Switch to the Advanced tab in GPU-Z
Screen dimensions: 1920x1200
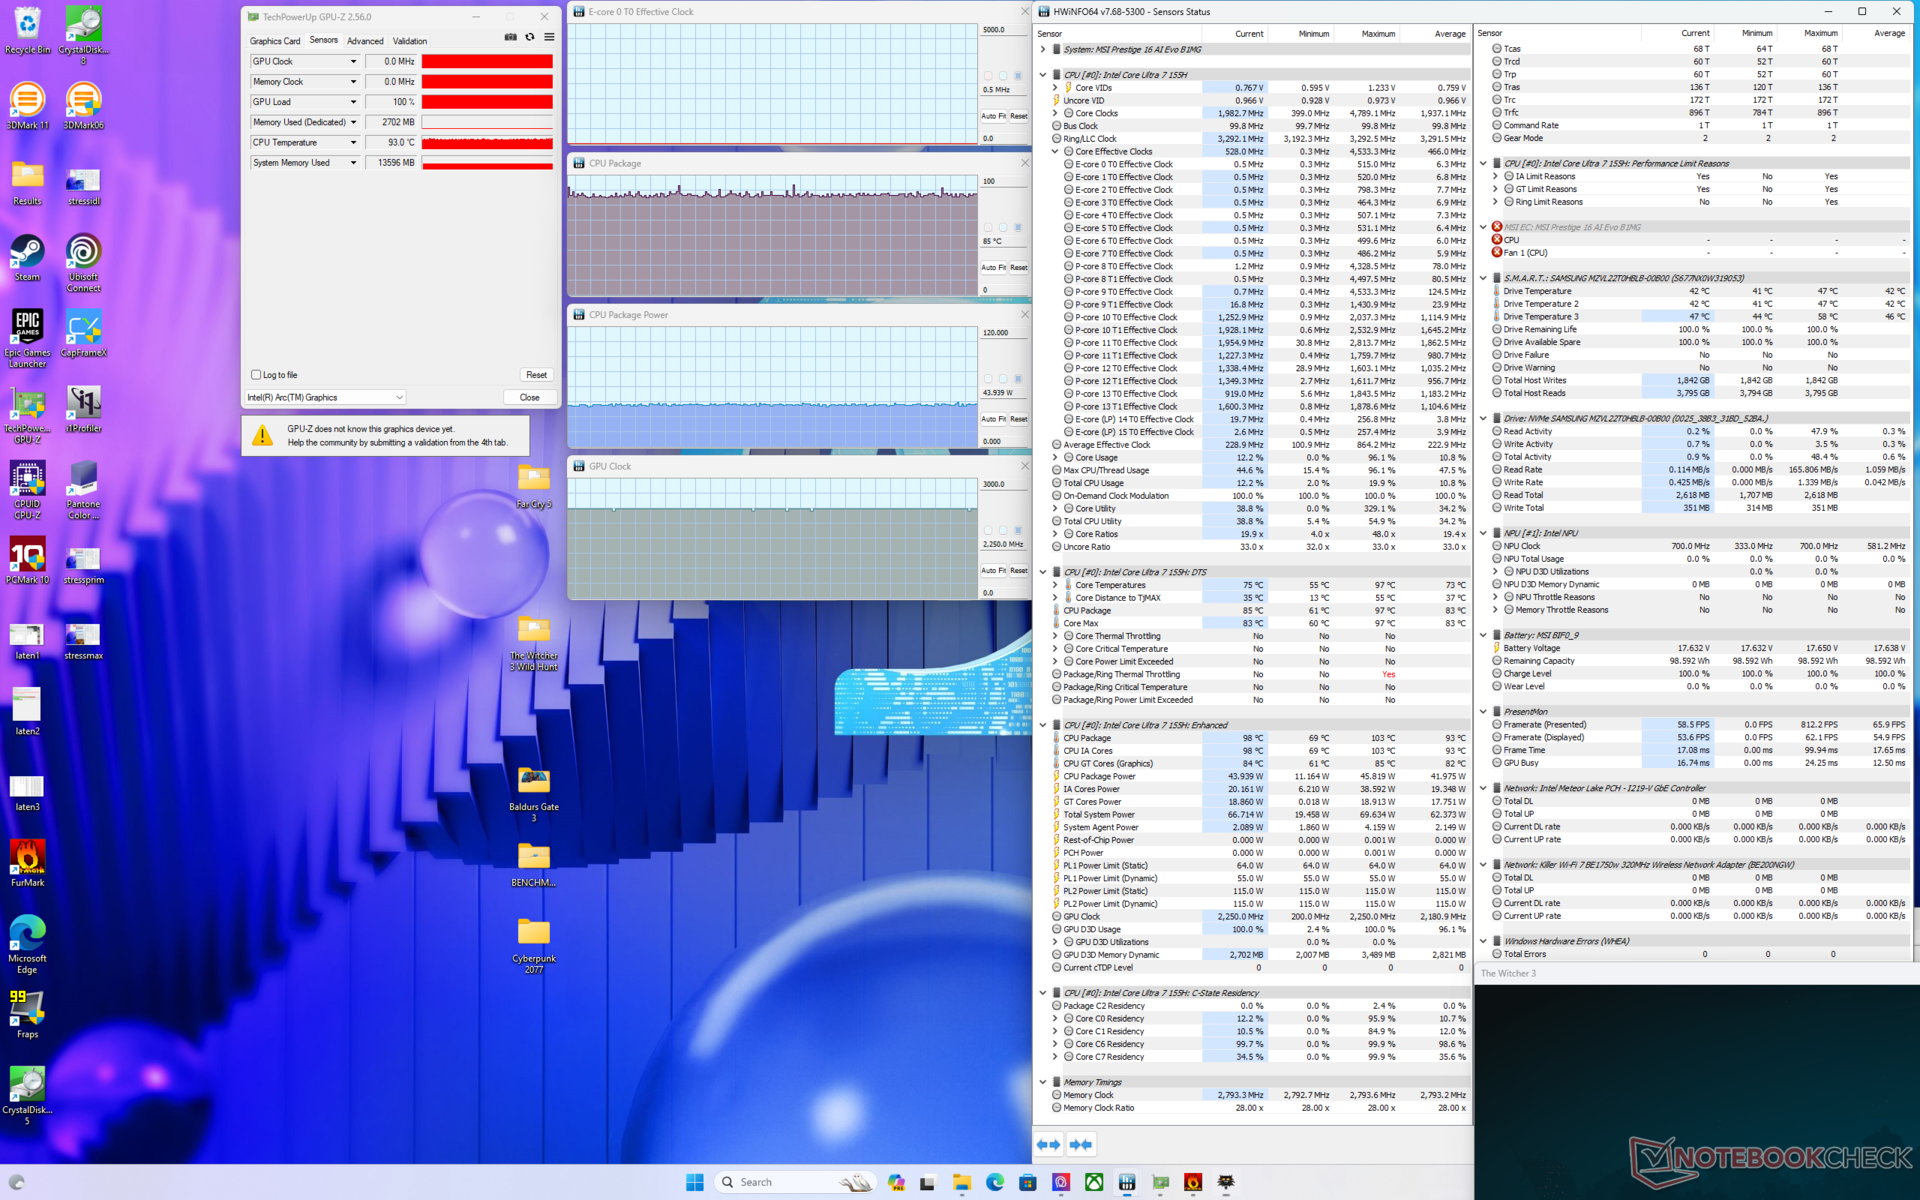pyautogui.click(x=365, y=41)
